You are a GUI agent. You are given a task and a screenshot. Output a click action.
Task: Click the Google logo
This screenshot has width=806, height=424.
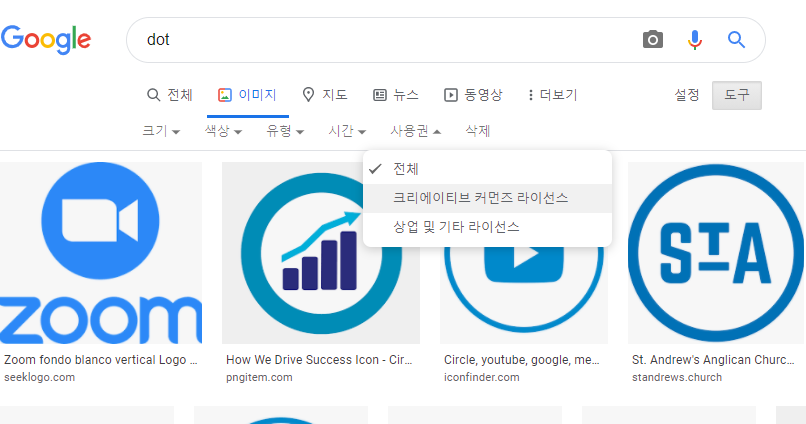pos(46,40)
